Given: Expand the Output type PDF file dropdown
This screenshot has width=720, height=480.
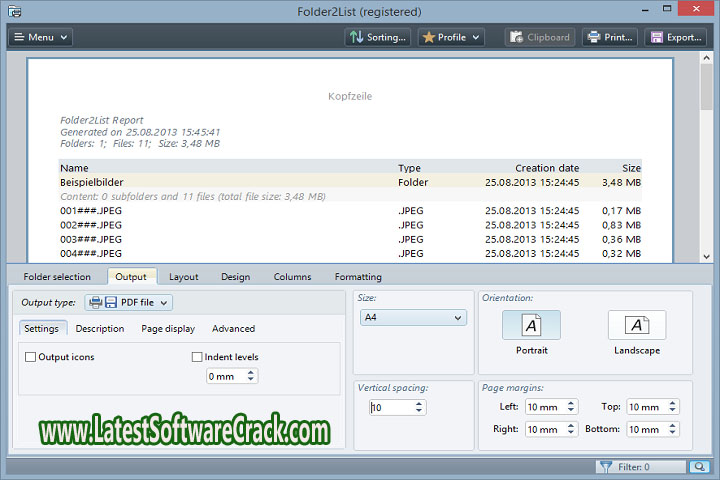Looking at the screenshot, I should click(x=128, y=302).
